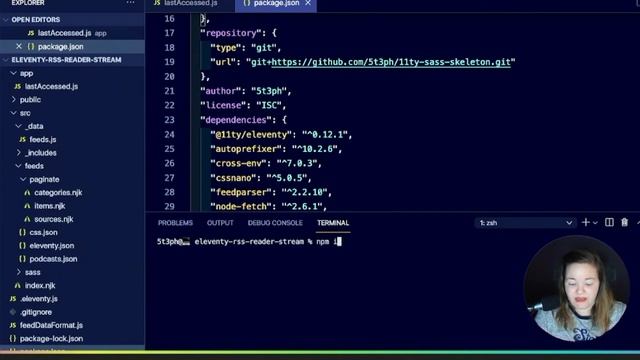Open the GitHub repository URL link

pos(391,62)
